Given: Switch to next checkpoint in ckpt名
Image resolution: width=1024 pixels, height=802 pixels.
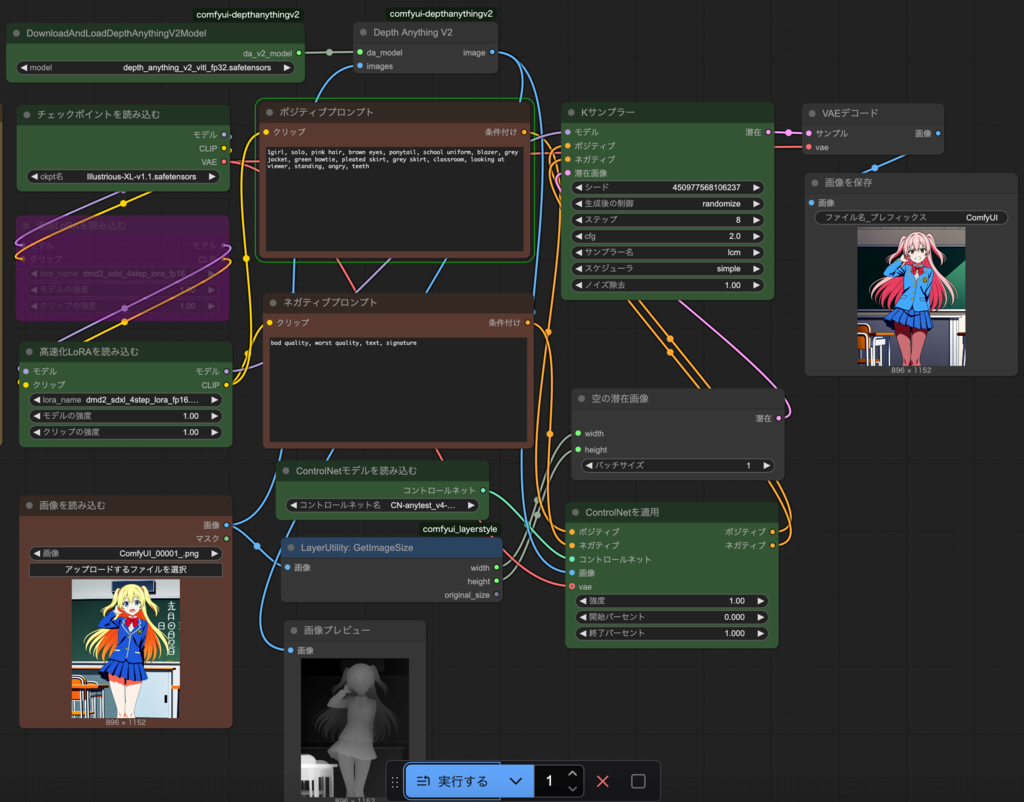Looking at the screenshot, I should [212, 176].
